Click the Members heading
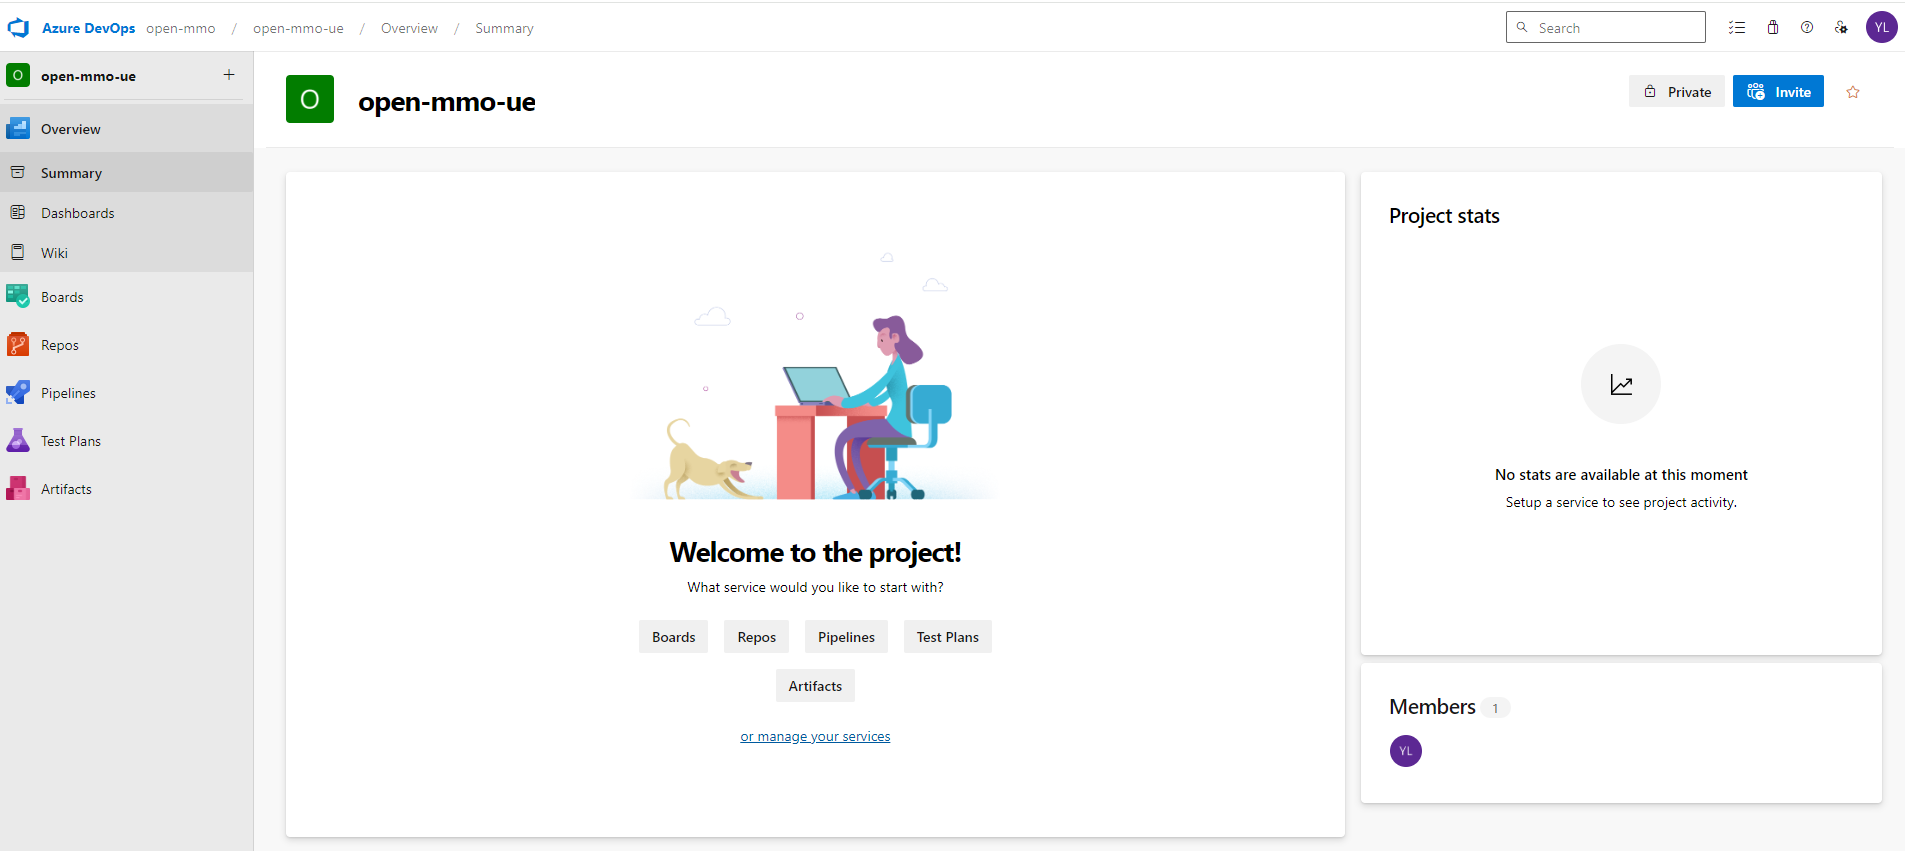Screen dimensions: 1905x851 point(1432,707)
